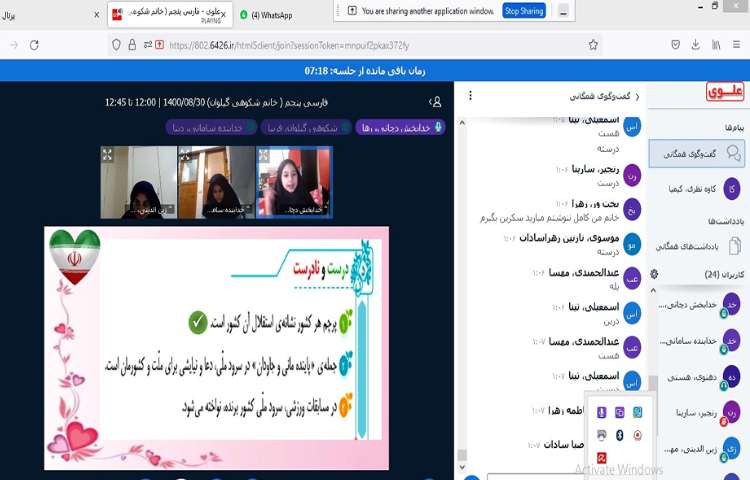Bookmark this page with the star icon
Image resolution: width=750 pixels, height=480 pixels.
(593, 45)
